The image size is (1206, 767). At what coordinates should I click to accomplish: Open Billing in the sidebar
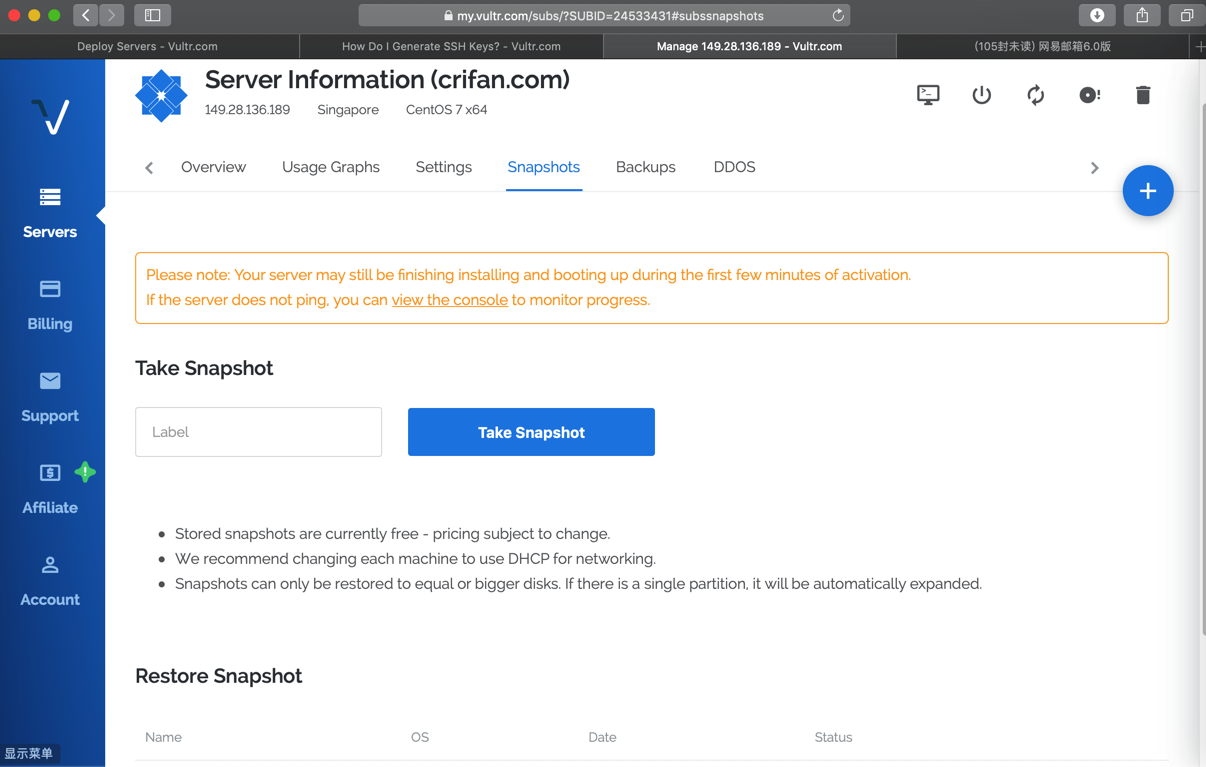coord(50,304)
